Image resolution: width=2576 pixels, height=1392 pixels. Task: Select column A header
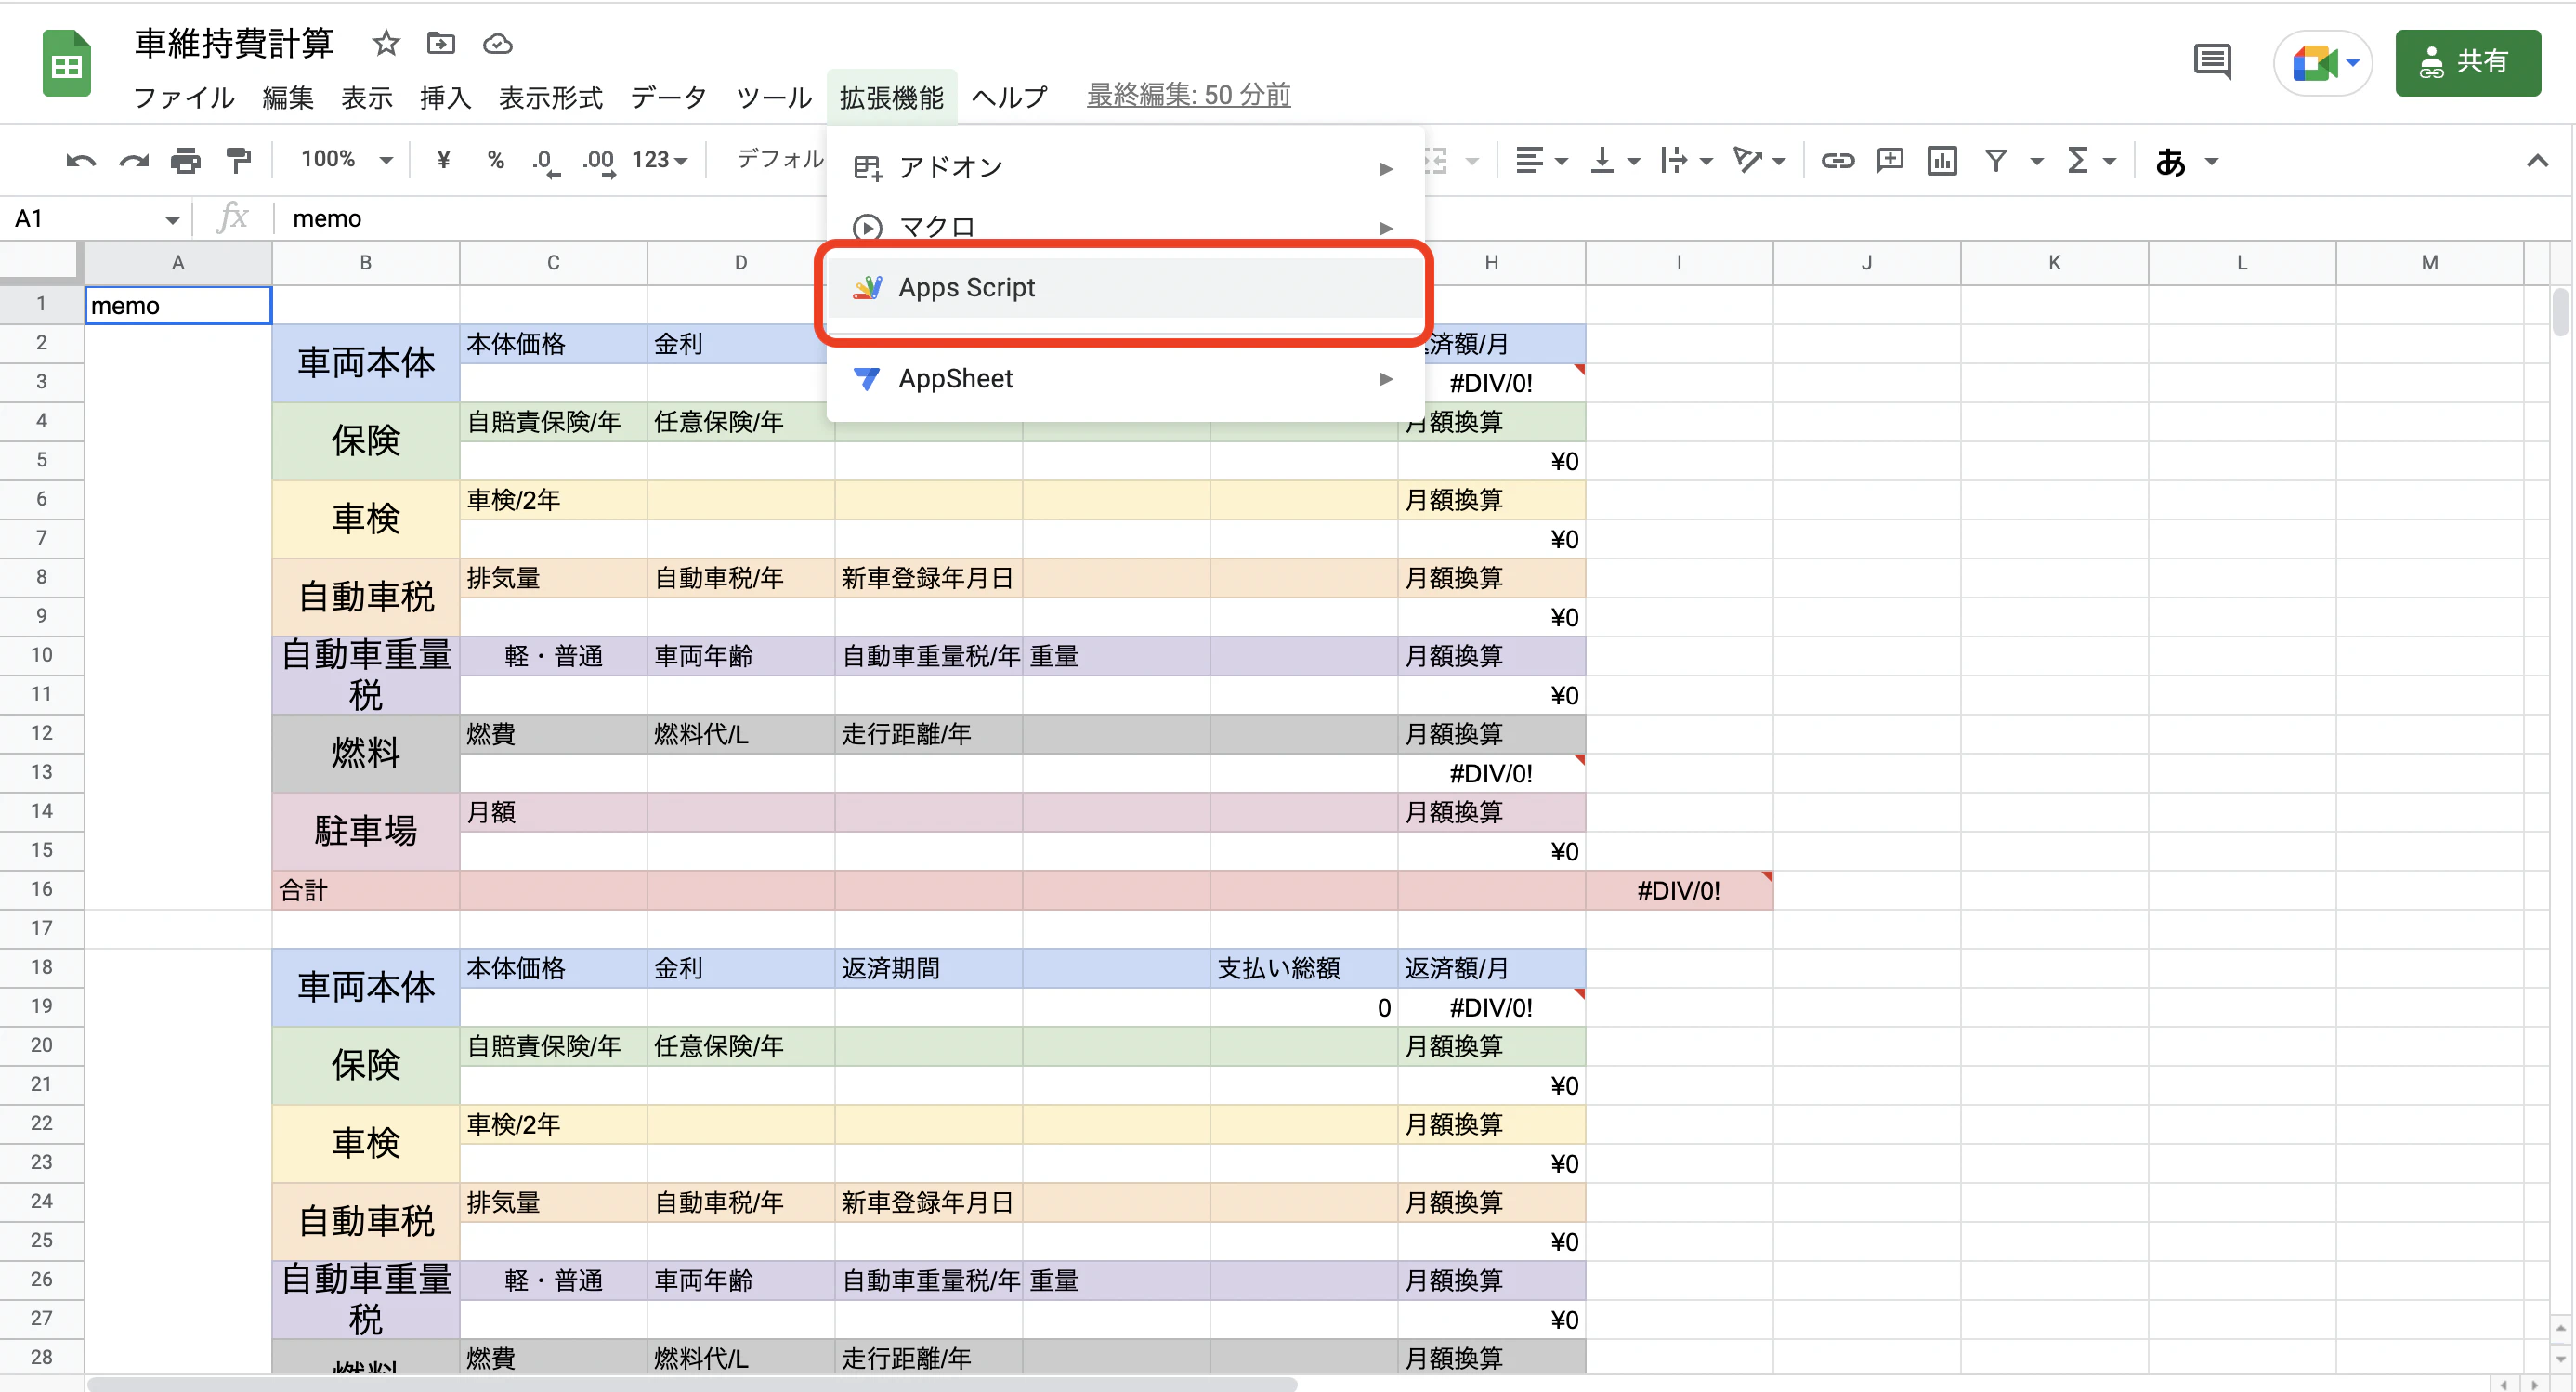[178, 262]
